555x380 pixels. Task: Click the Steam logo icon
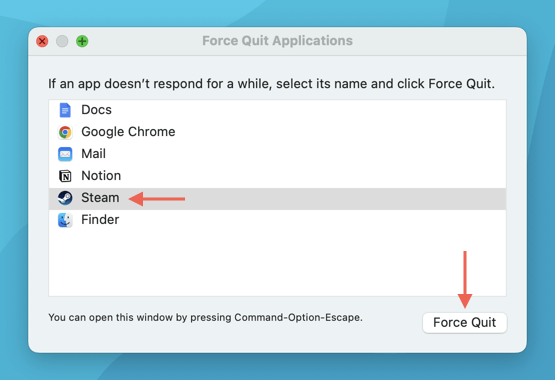click(65, 198)
